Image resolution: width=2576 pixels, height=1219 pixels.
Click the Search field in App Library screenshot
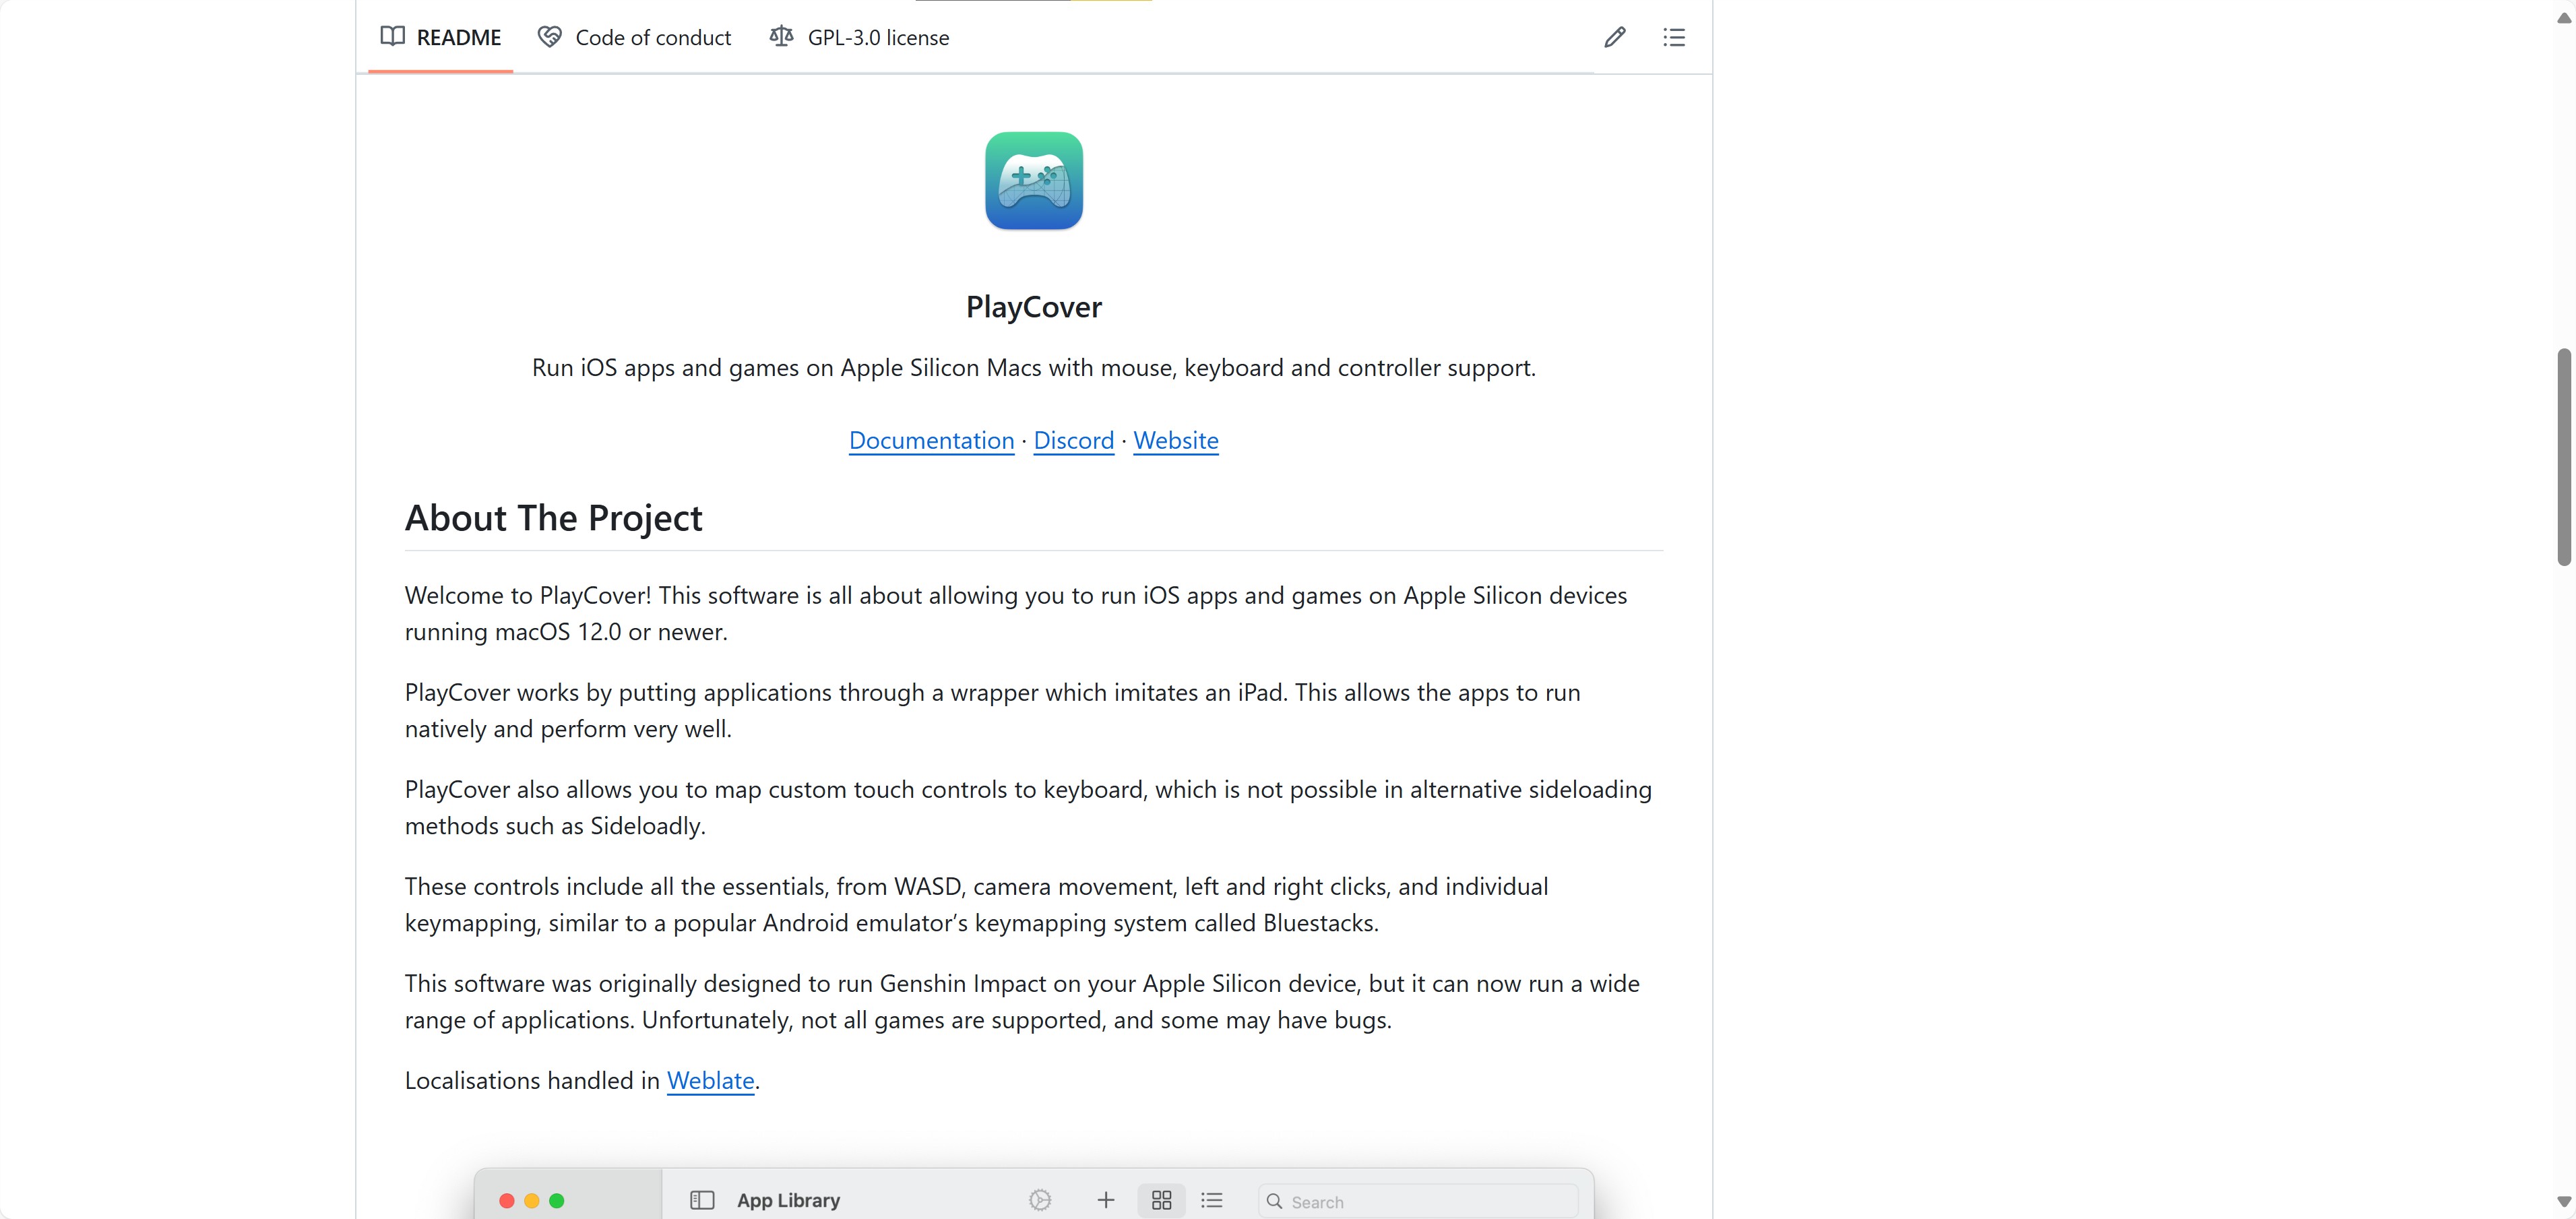1417,1201
